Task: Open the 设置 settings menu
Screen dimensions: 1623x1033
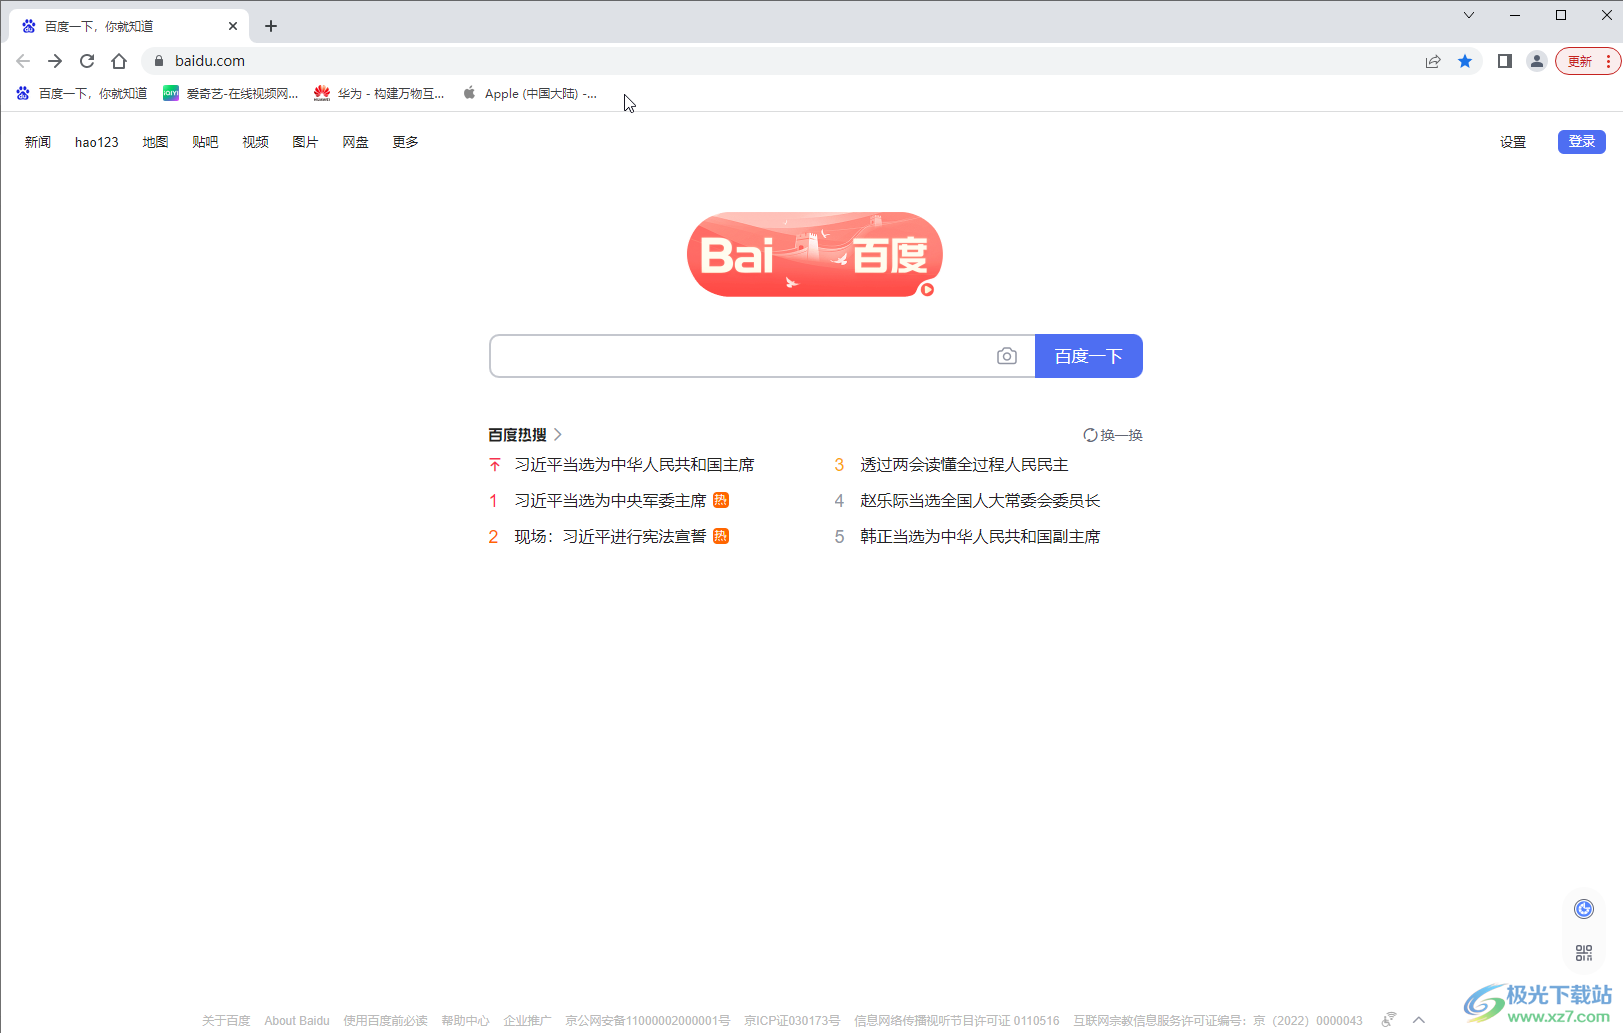Action: pos(1513,142)
